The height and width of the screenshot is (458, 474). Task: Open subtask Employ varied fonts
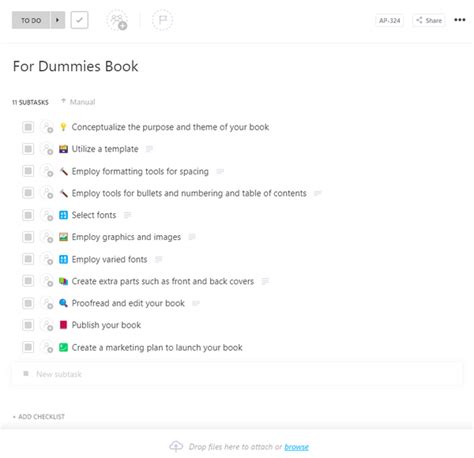pos(109,259)
